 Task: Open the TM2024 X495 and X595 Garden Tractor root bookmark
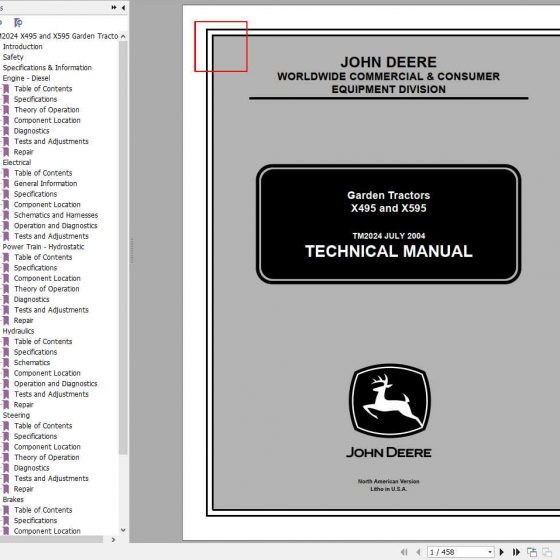point(59,36)
